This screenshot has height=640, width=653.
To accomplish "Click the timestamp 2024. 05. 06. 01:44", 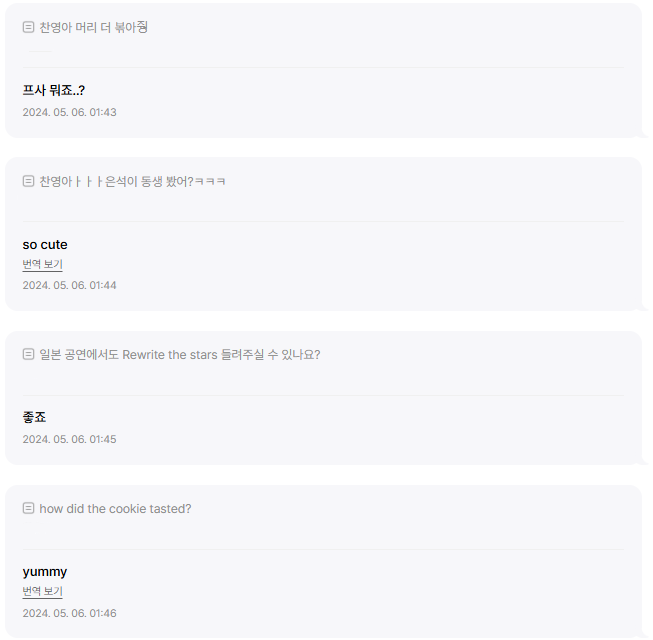I will coord(70,286).
